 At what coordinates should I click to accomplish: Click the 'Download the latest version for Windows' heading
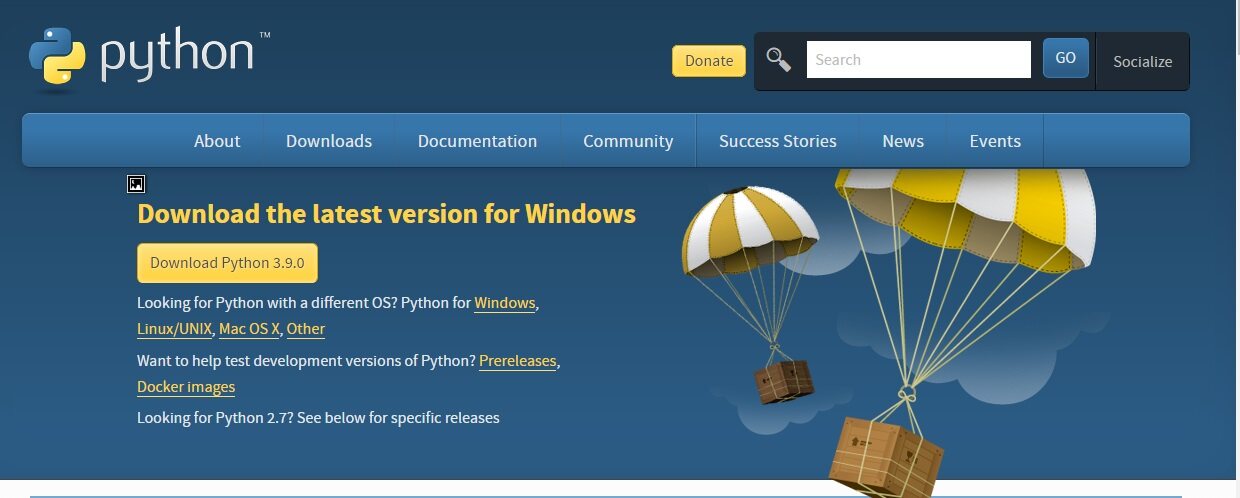[x=386, y=214]
